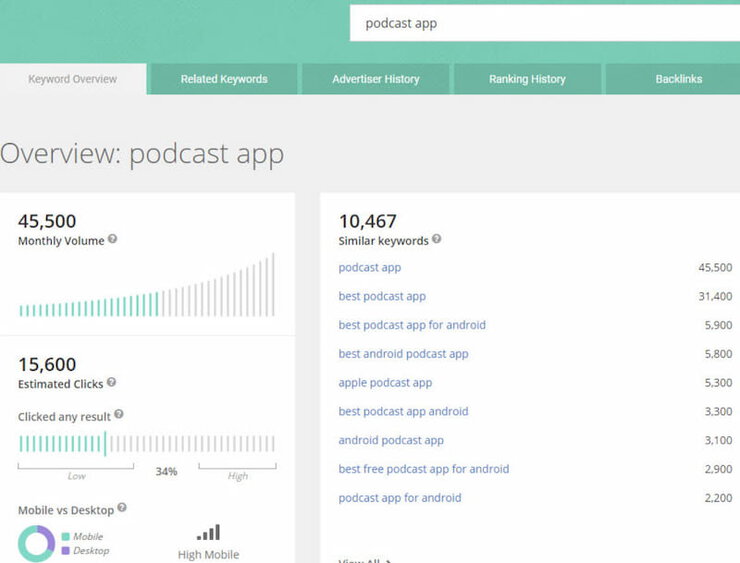The image size is (740, 563).
Task: Click the 'High Mobile' label
Action: coord(208,555)
